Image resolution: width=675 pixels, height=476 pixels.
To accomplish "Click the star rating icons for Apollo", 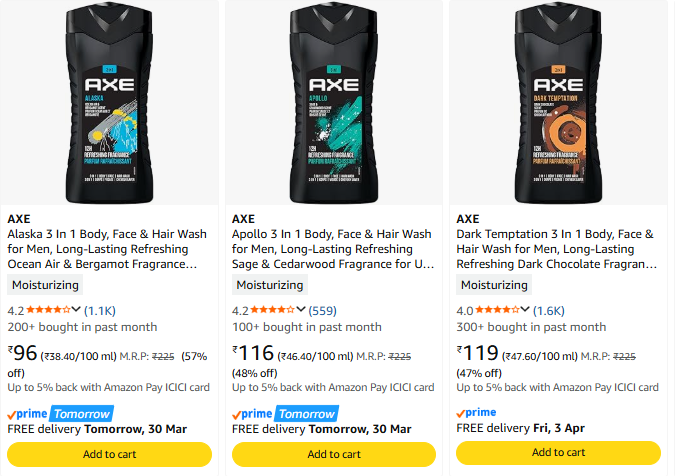I will coord(274,310).
